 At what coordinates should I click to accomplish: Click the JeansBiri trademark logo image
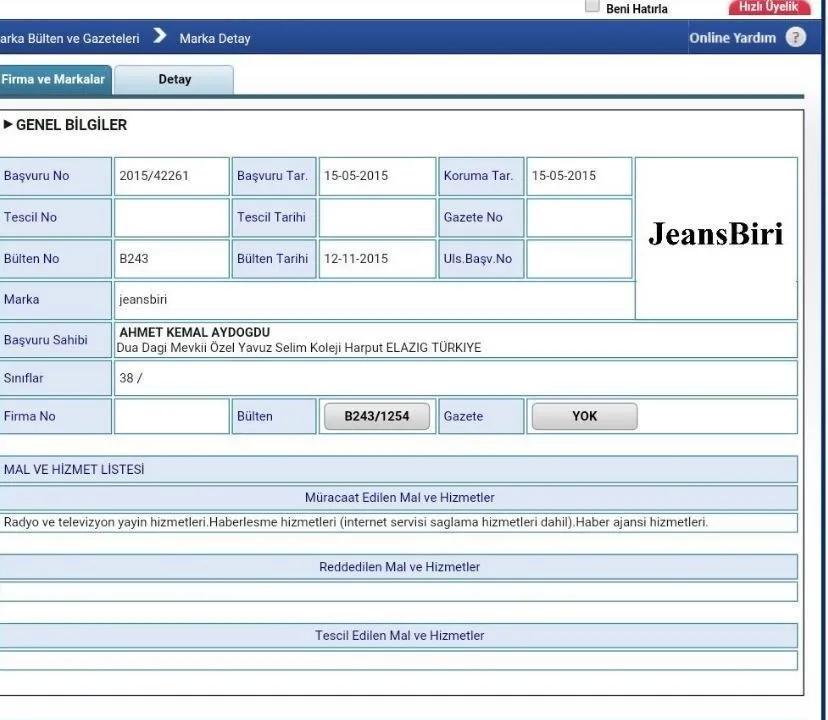[x=716, y=233]
